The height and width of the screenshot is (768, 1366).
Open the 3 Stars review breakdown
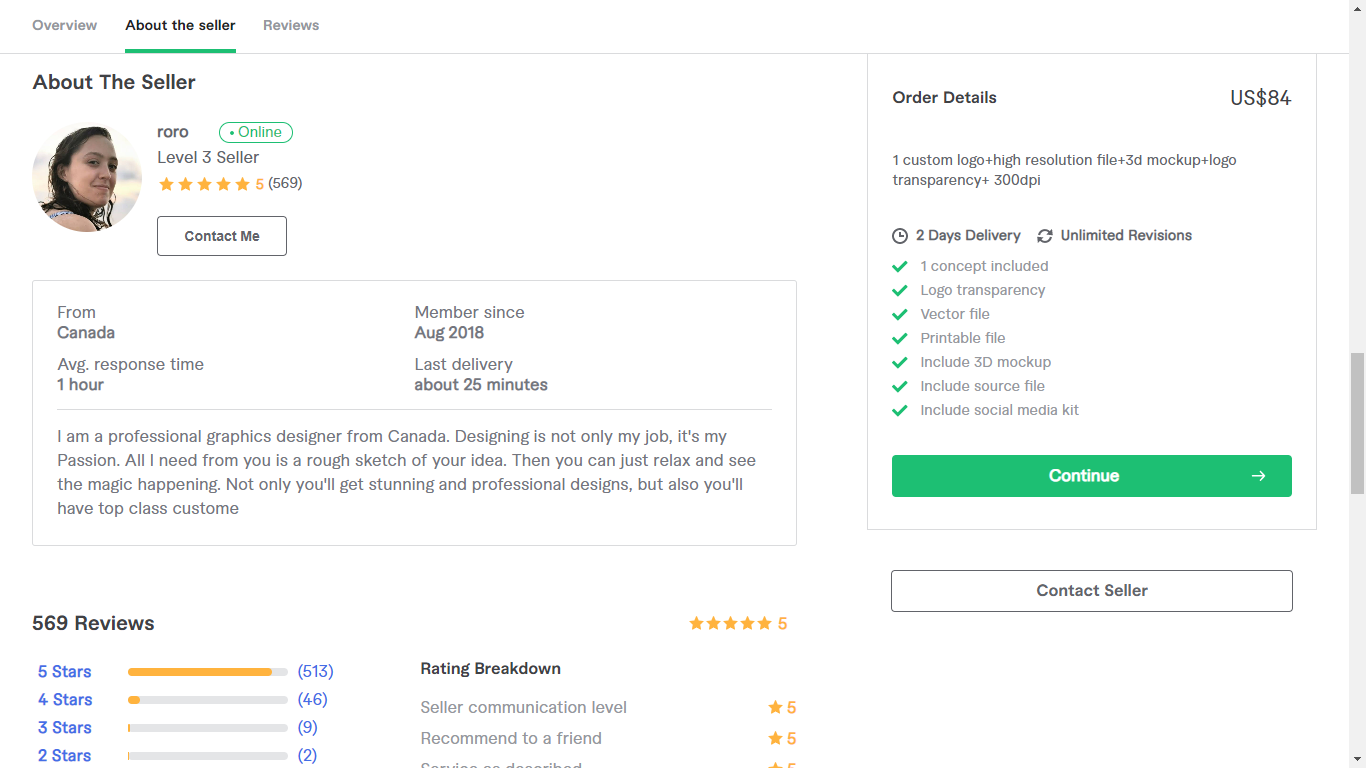(x=64, y=727)
